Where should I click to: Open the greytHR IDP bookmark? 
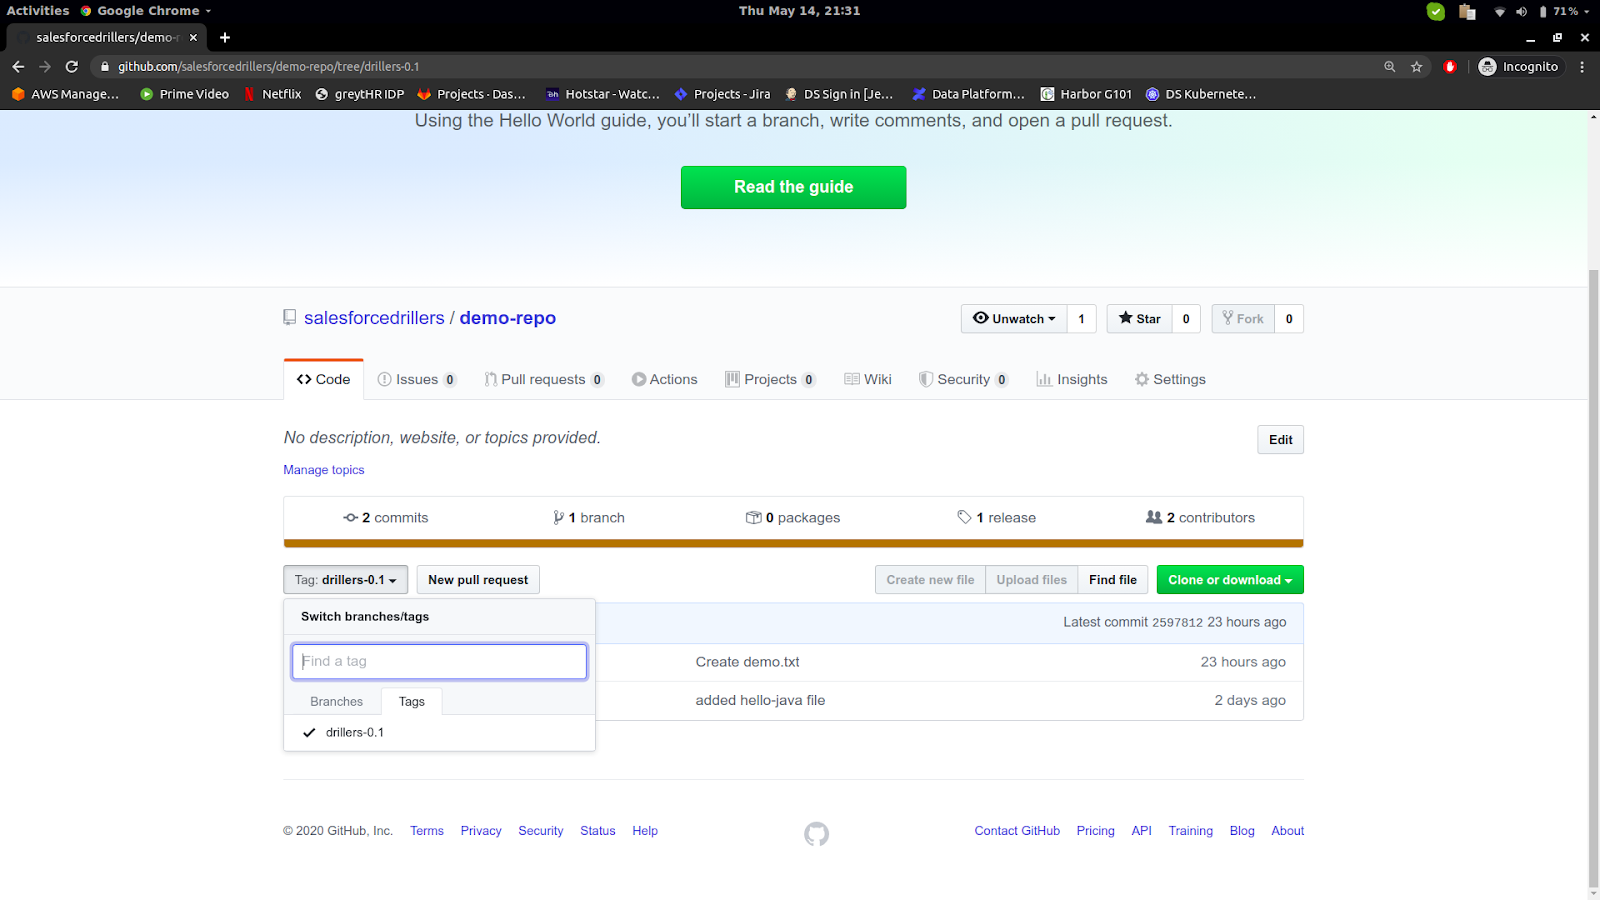tap(359, 94)
